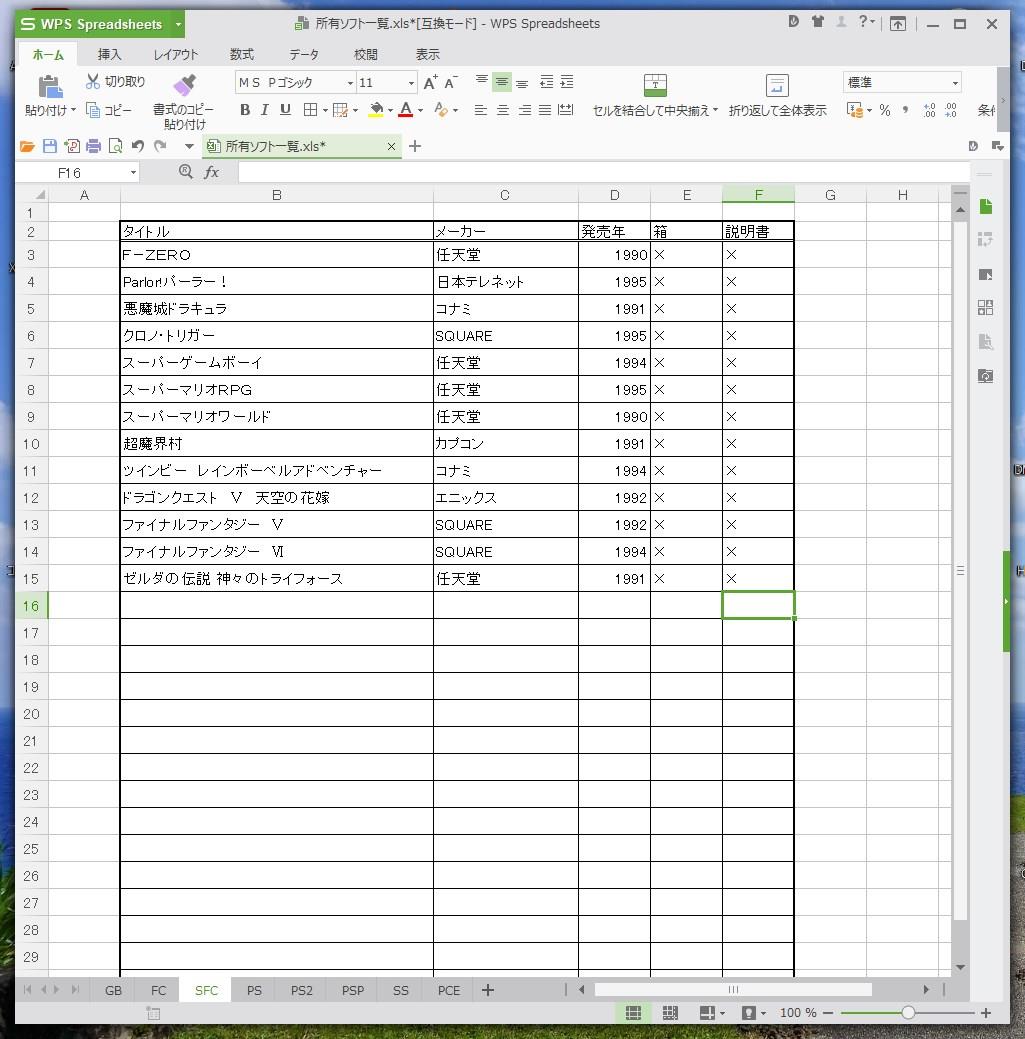The image size is (1025, 1039).
Task: Open the WPS Spreadsheets application menu arrow
Action: click(x=178, y=25)
